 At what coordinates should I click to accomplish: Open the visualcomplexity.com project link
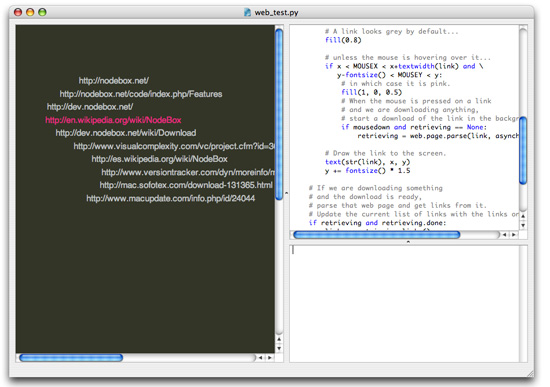click(x=174, y=146)
